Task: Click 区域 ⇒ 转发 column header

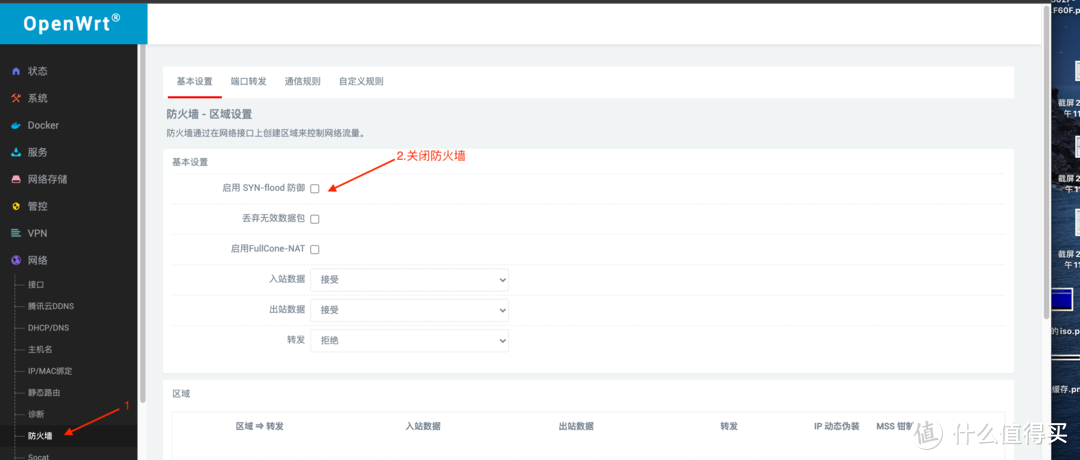Action: (260, 426)
